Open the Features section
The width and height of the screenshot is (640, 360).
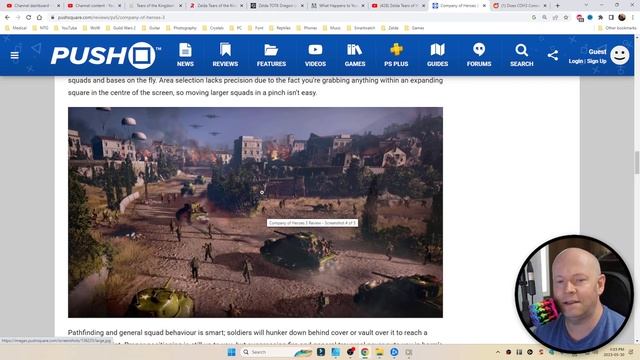[x=271, y=55]
